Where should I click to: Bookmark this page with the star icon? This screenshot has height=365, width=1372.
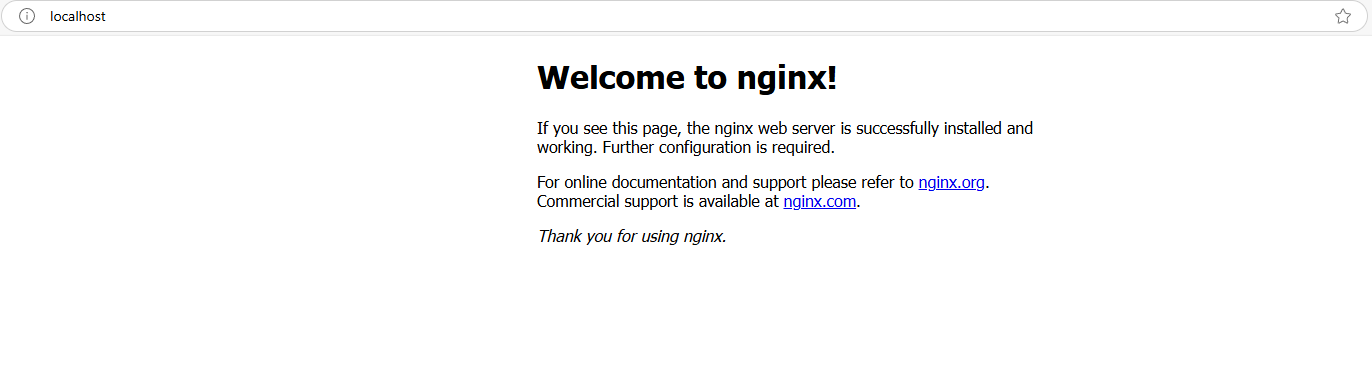(1342, 16)
